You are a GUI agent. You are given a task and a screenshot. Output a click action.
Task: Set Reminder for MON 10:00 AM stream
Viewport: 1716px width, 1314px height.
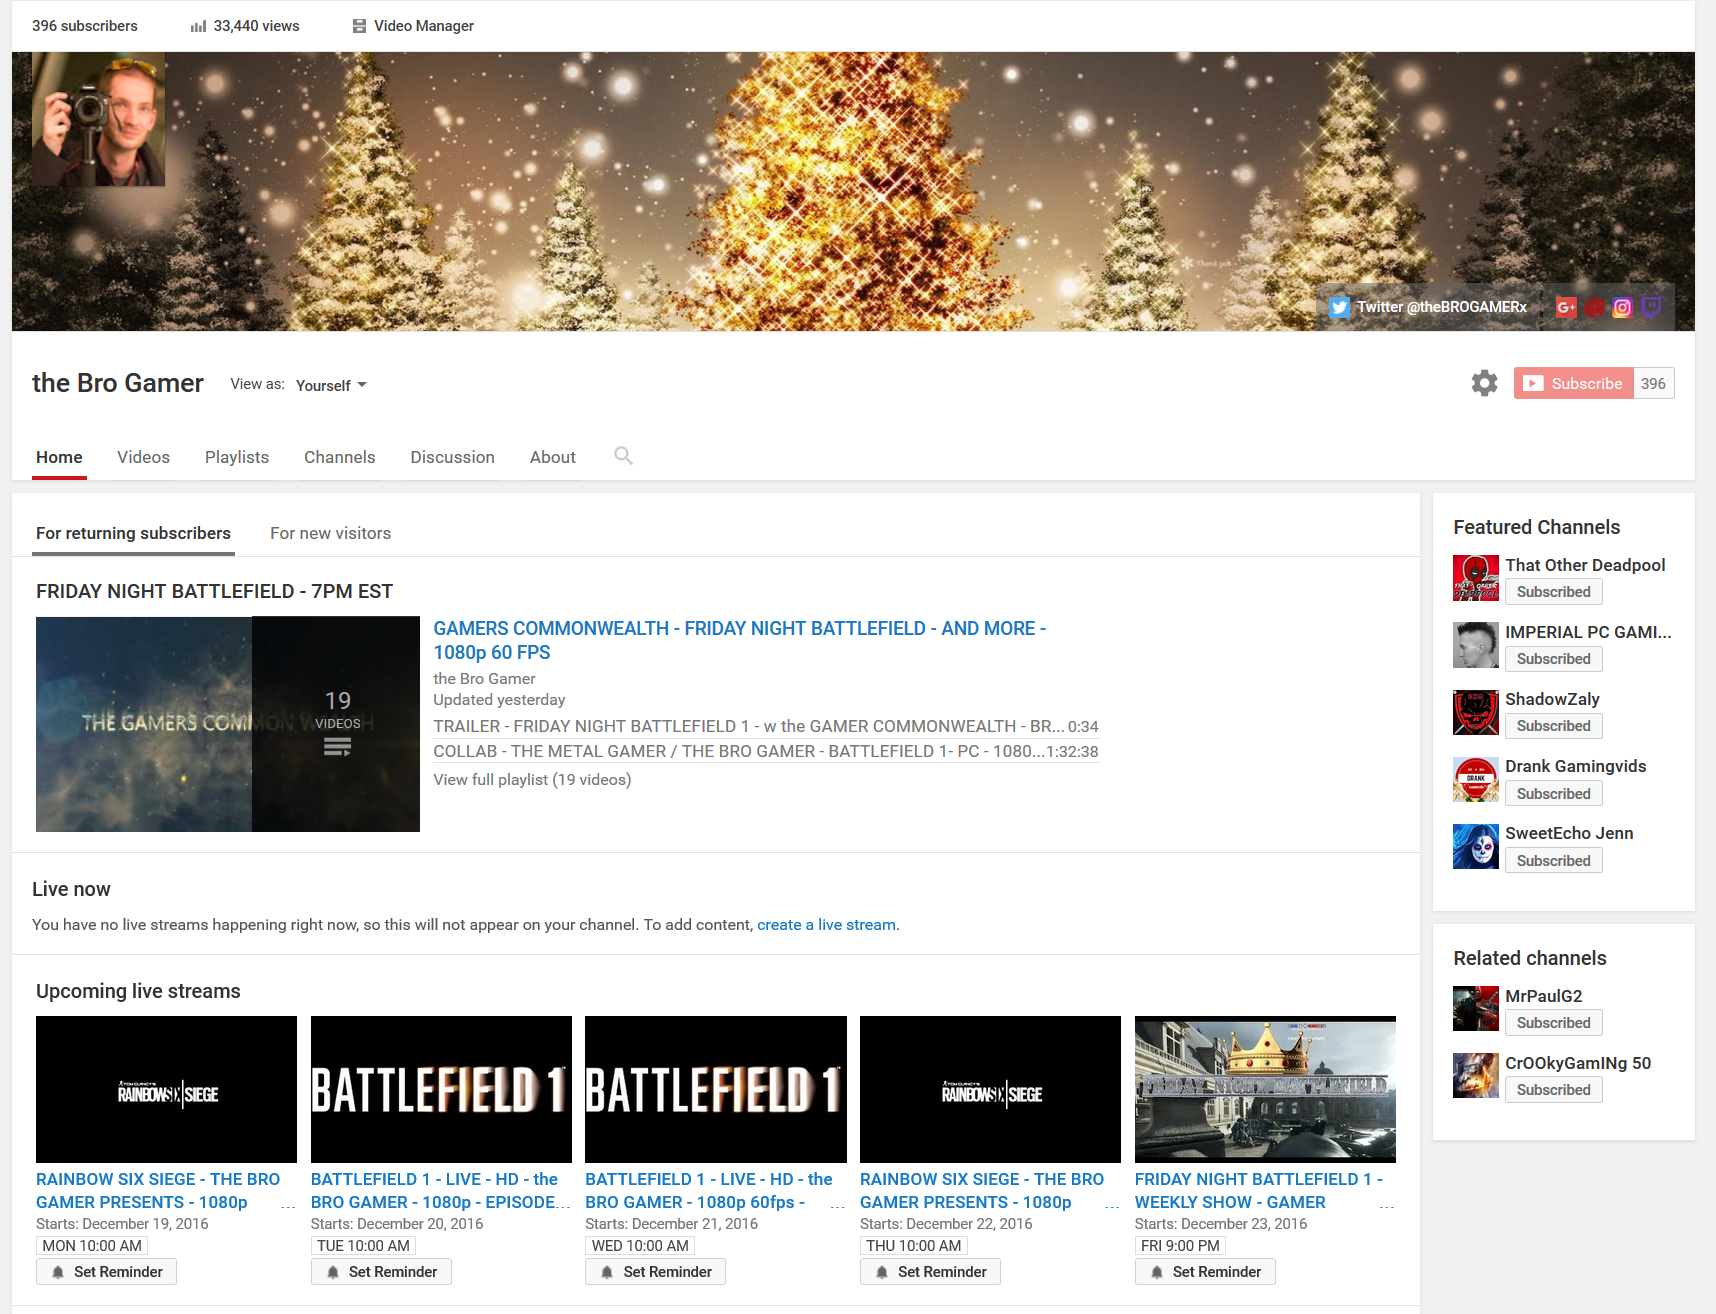[x=107, y=1272]
